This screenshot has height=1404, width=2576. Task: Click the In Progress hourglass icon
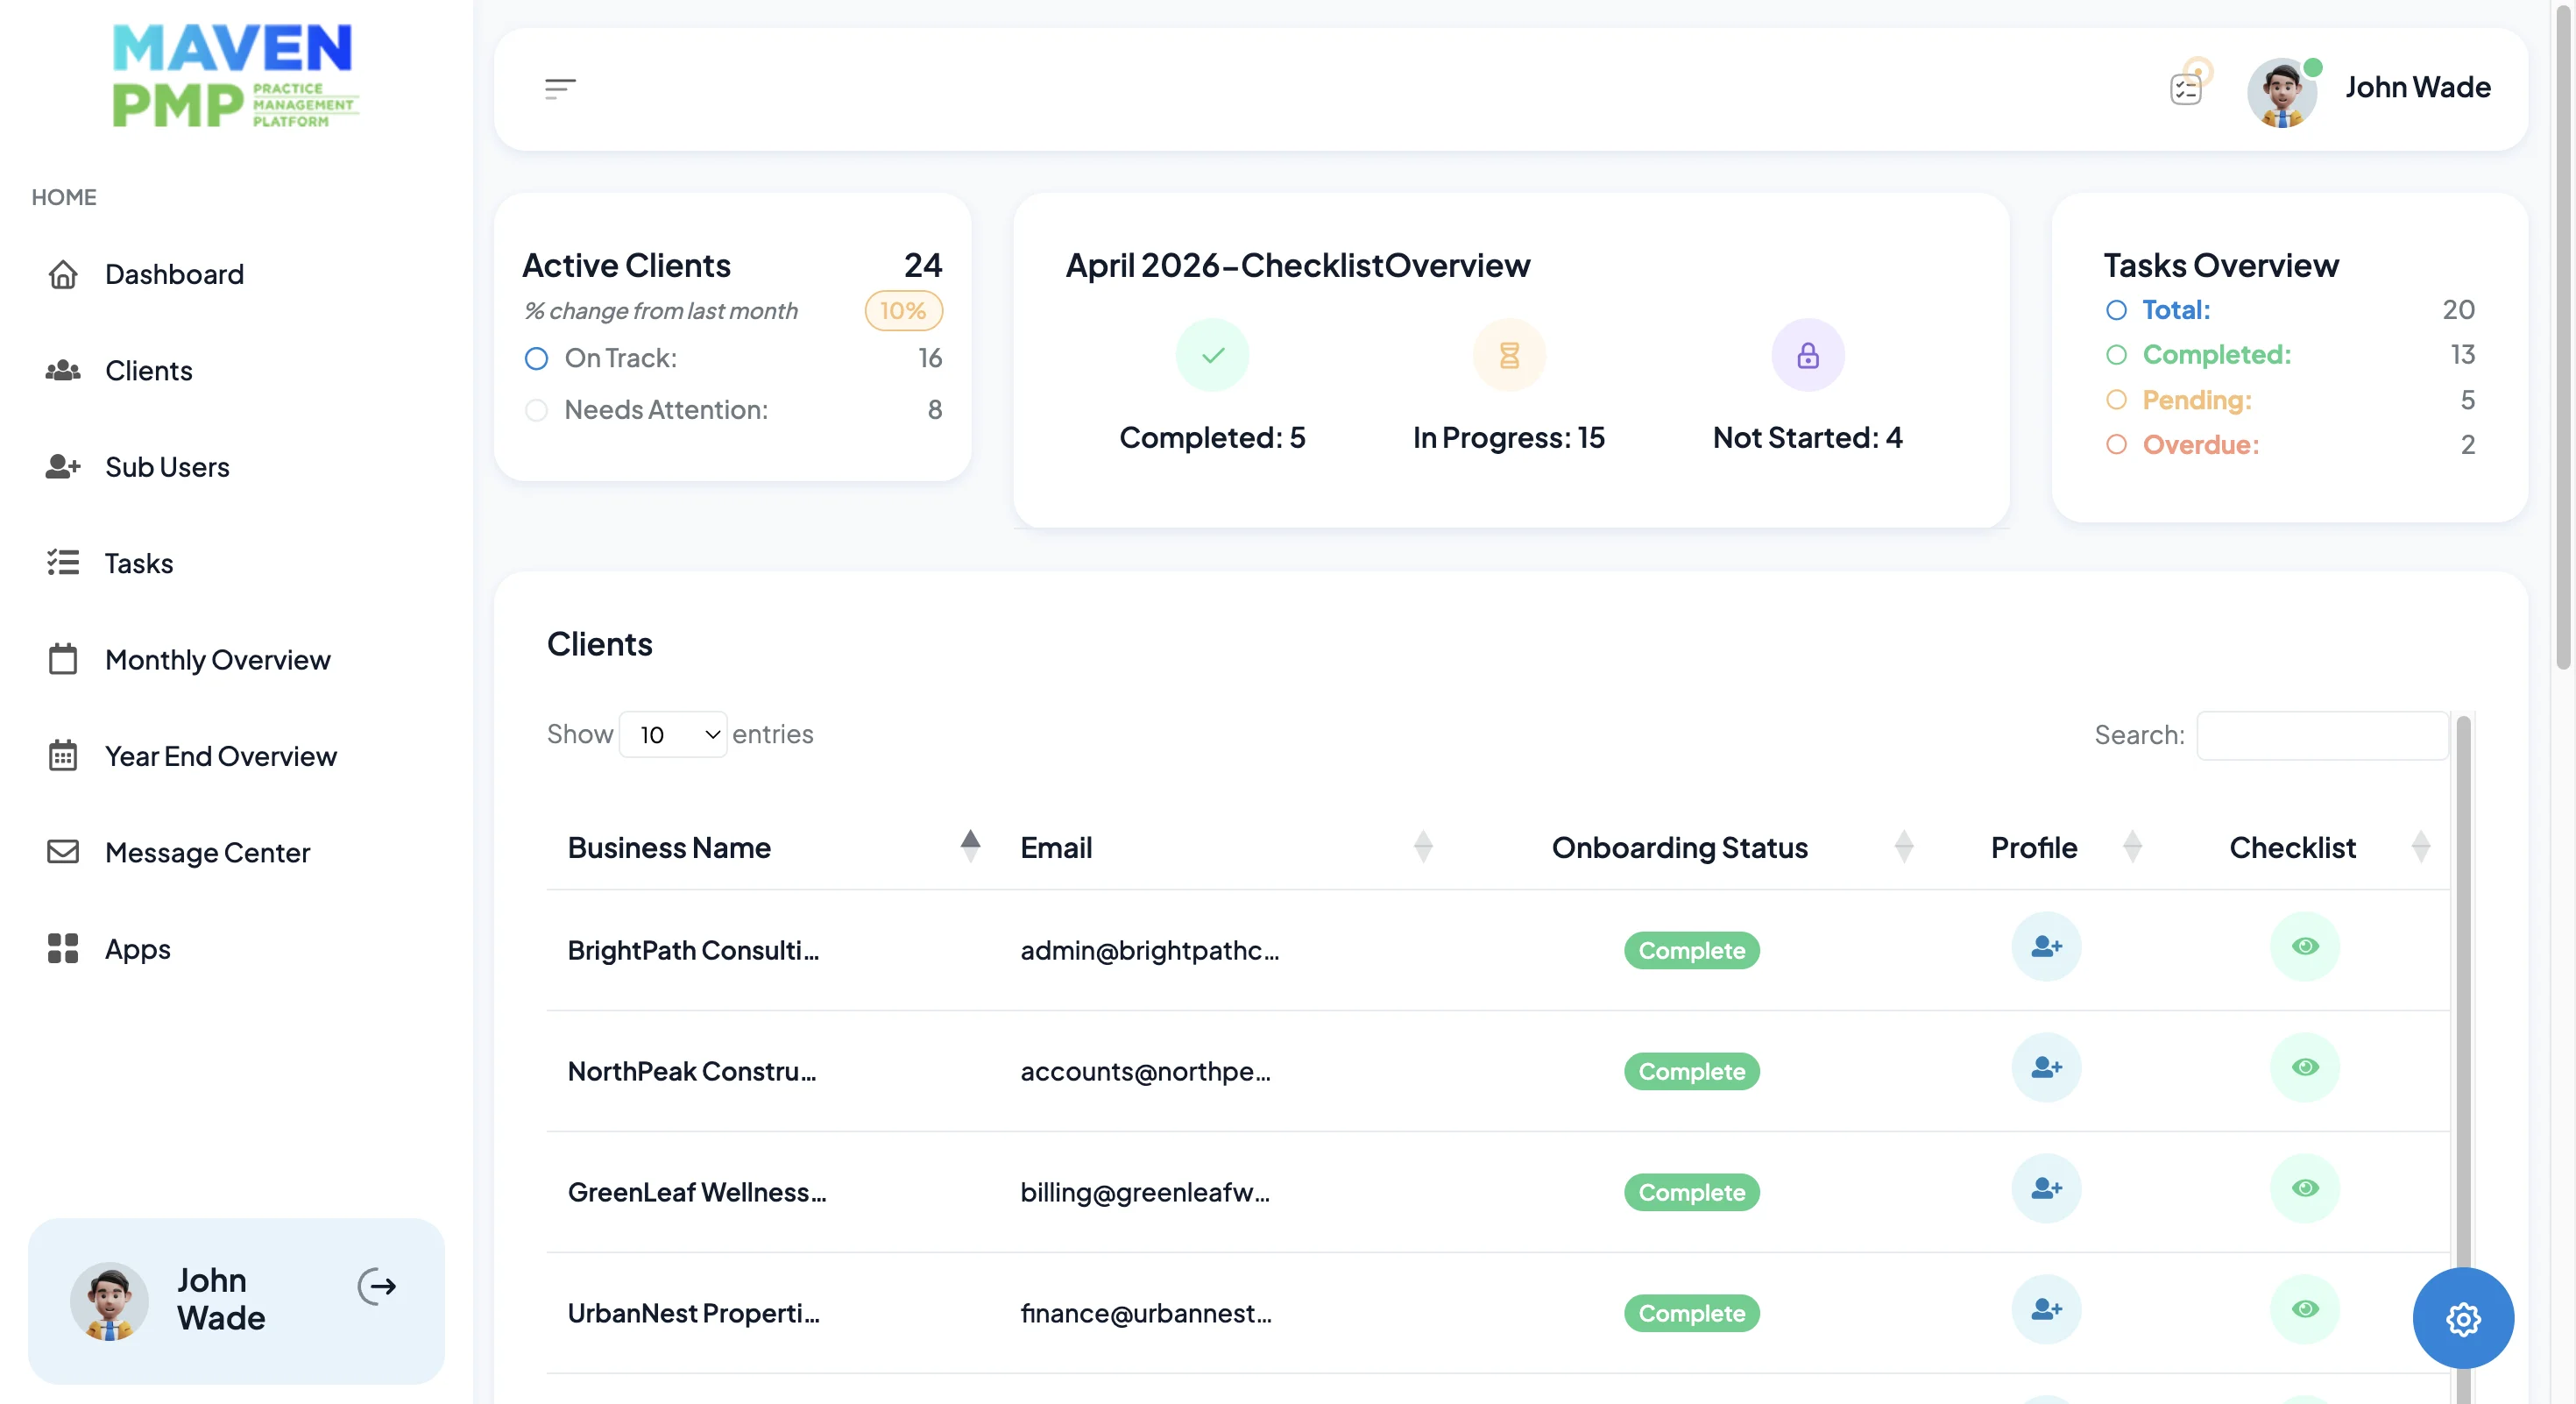[x=1509, y=355]
